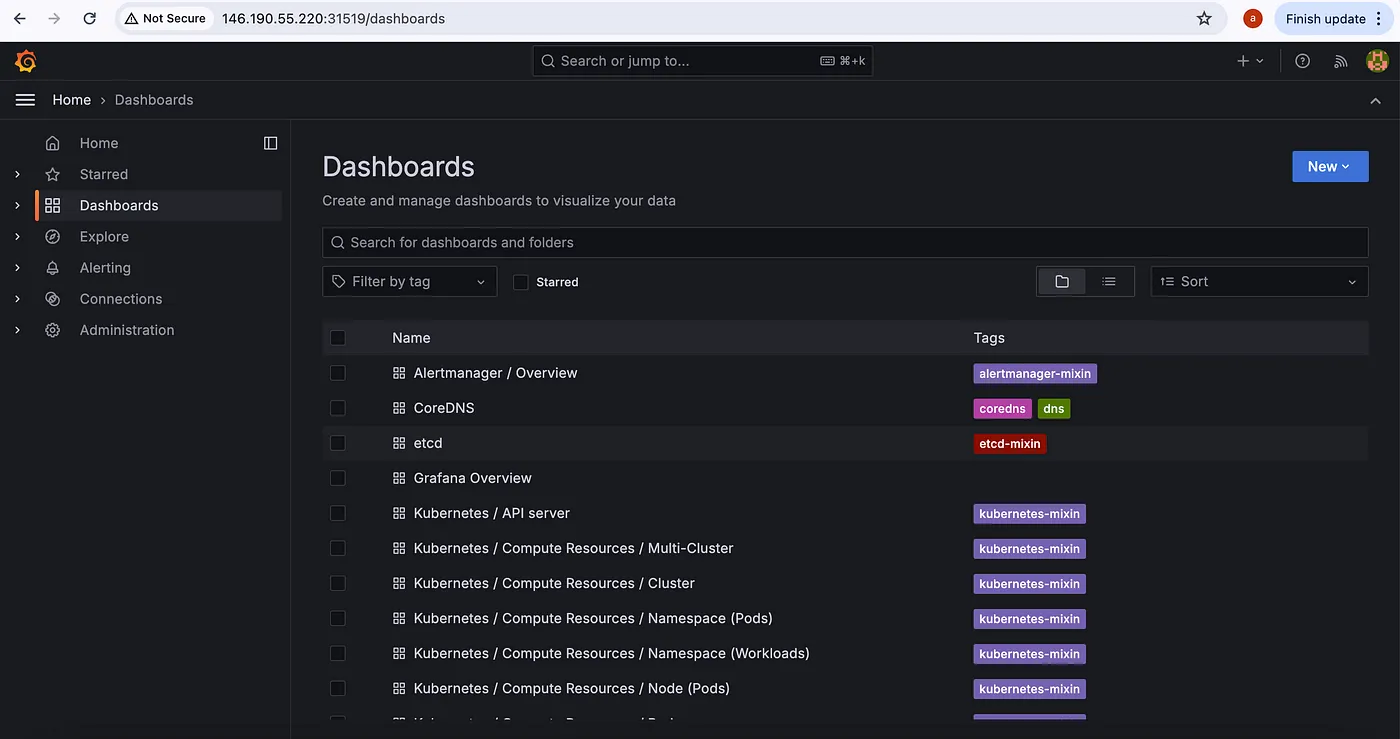
Task: Open Starred in the sidebar
Action: tap(104, 174)
